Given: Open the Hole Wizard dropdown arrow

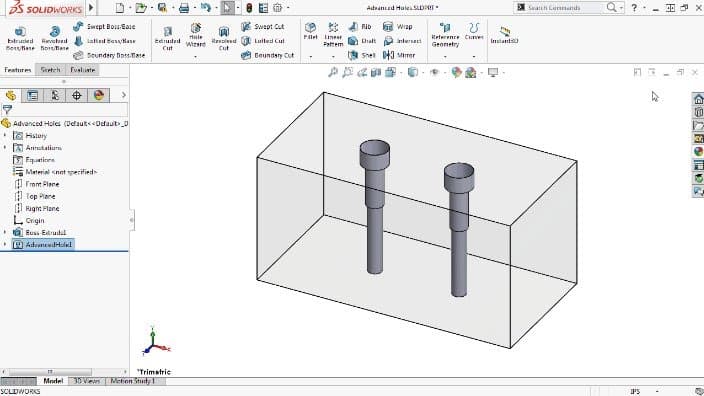Looking at the screenshot, I should pyautogui.click(x=195, y=57).
